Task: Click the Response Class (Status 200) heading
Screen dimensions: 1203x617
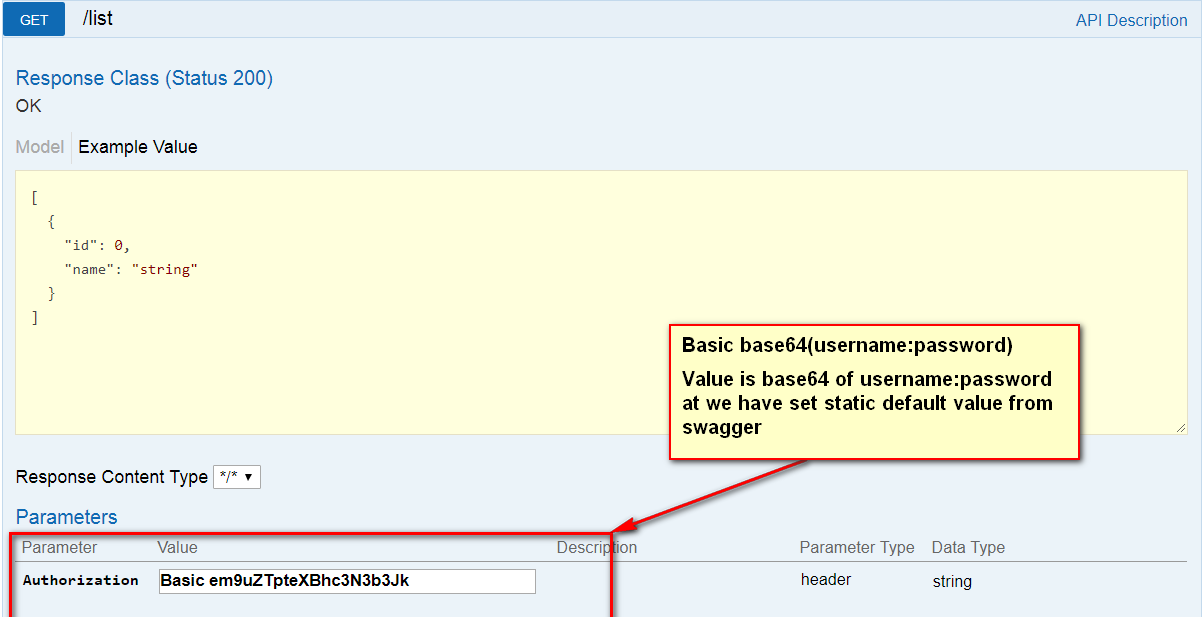Action: [x=144, y=78]
